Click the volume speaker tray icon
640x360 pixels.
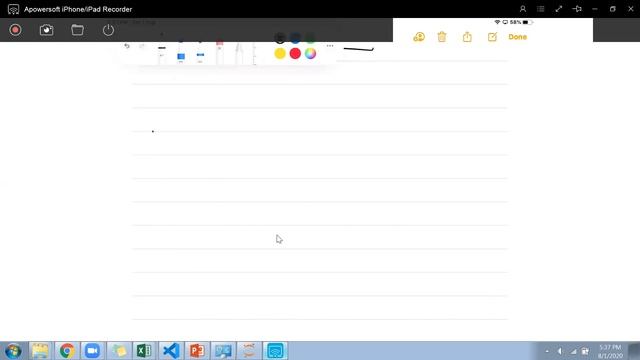[x=560, y=351]
